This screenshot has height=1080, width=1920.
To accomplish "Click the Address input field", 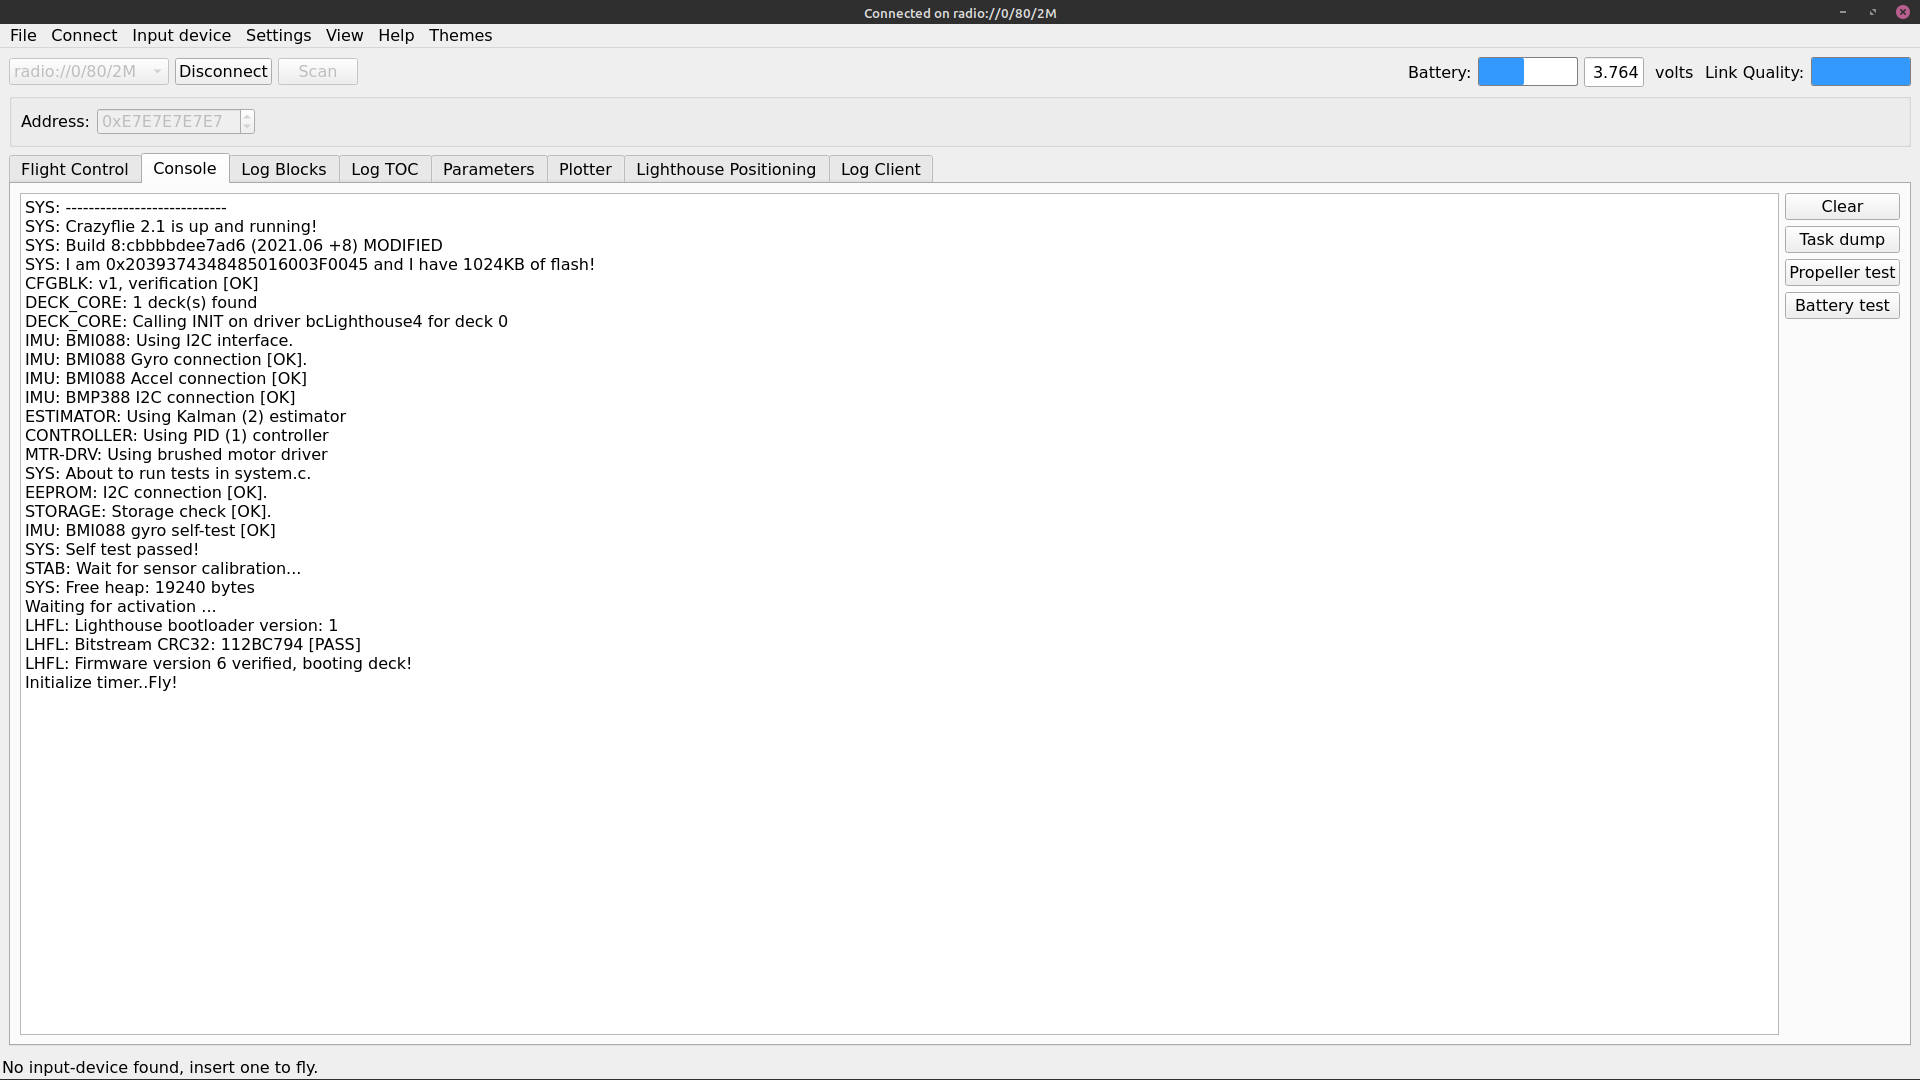I will coord(168,122).
